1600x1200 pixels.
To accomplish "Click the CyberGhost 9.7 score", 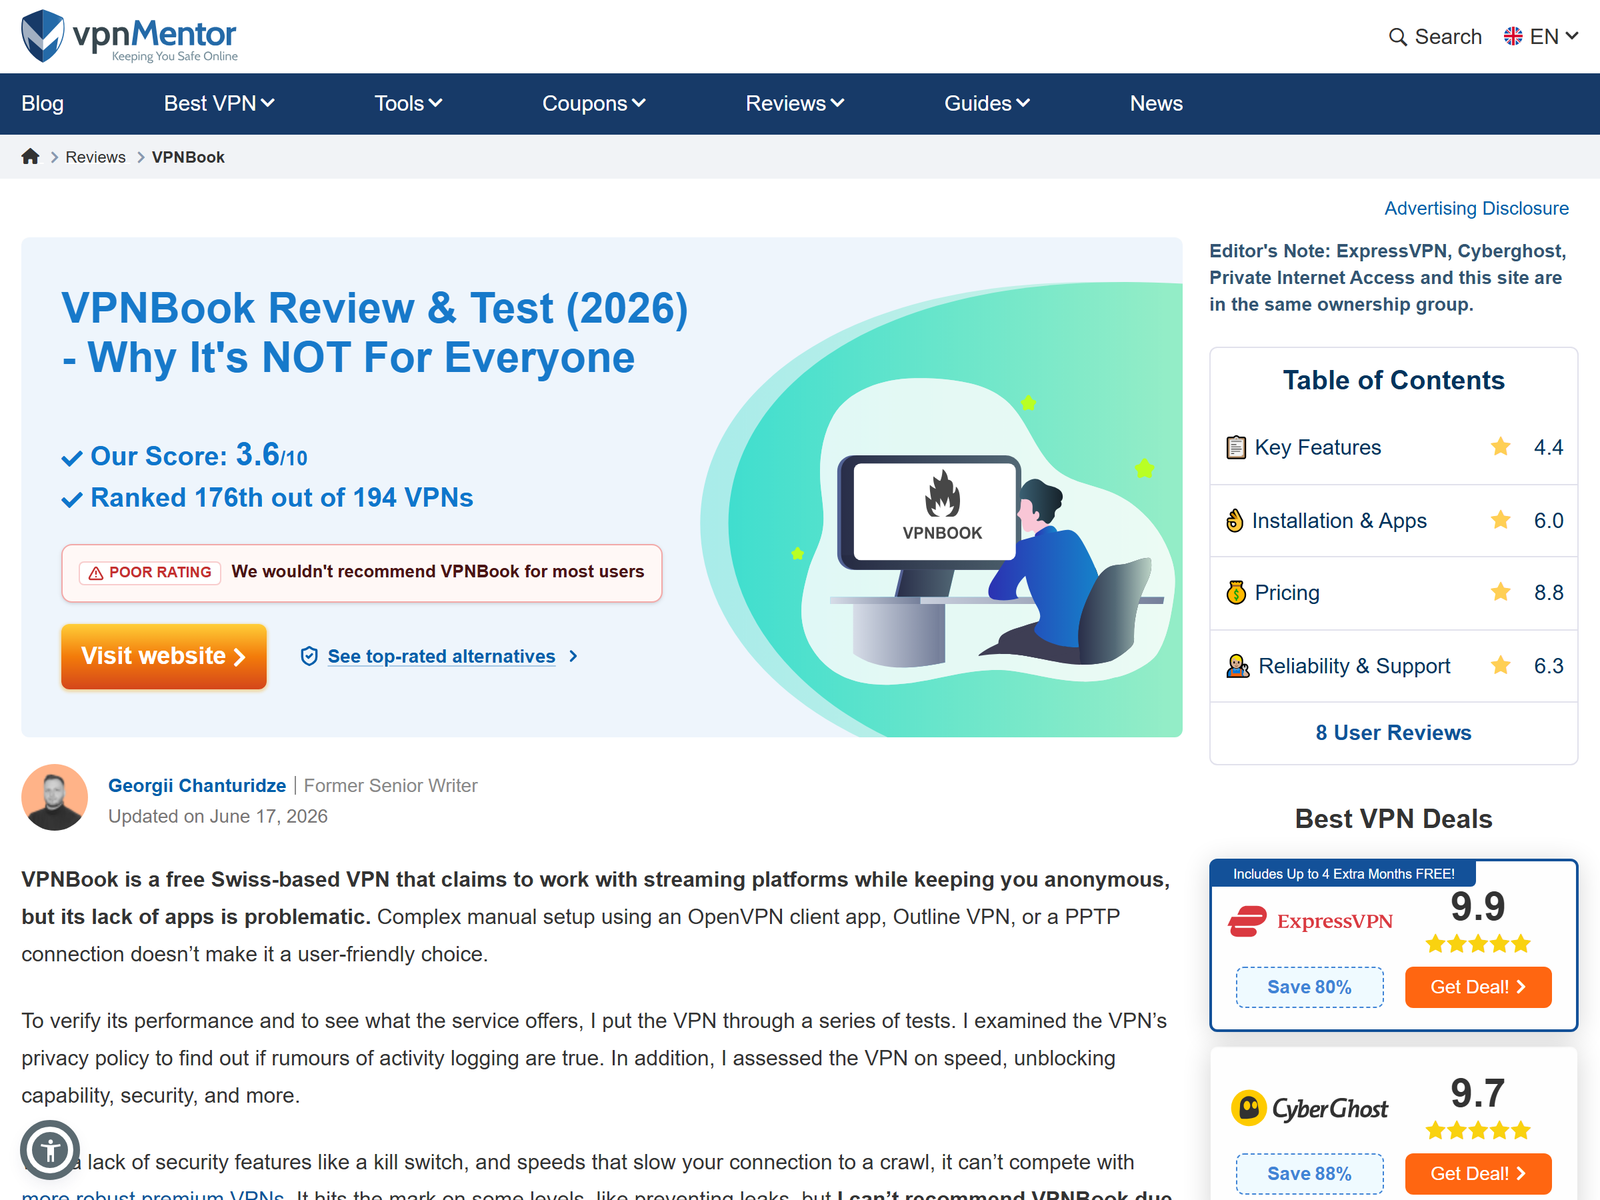I will [x=1478, y=1093].
